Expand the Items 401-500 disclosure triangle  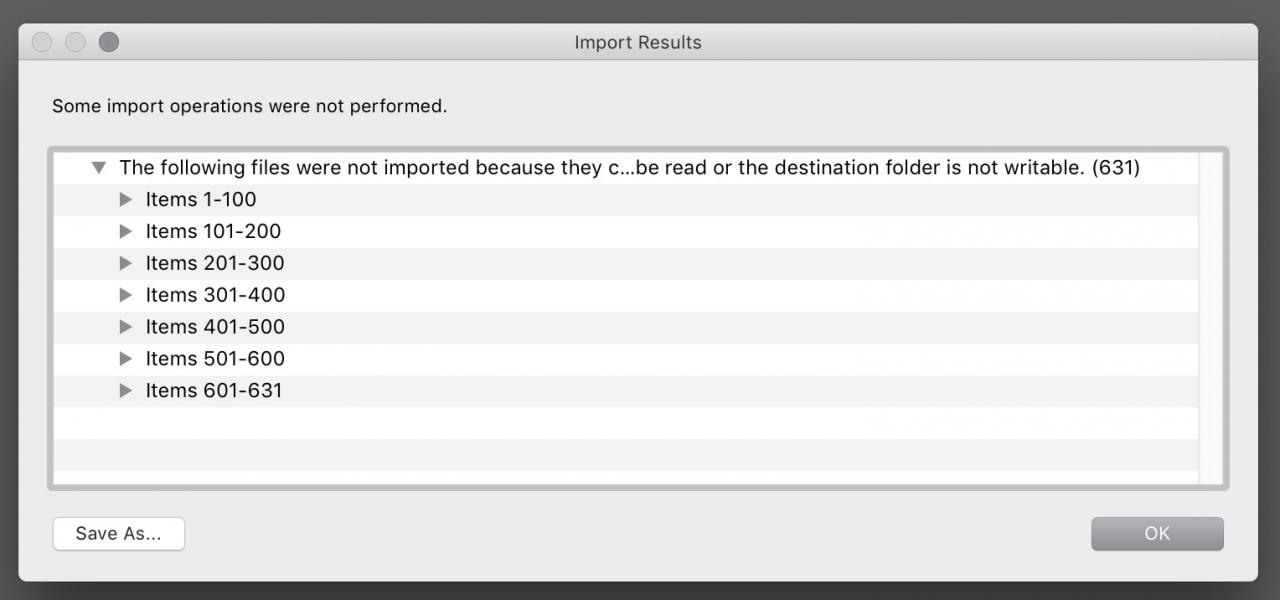126,327
